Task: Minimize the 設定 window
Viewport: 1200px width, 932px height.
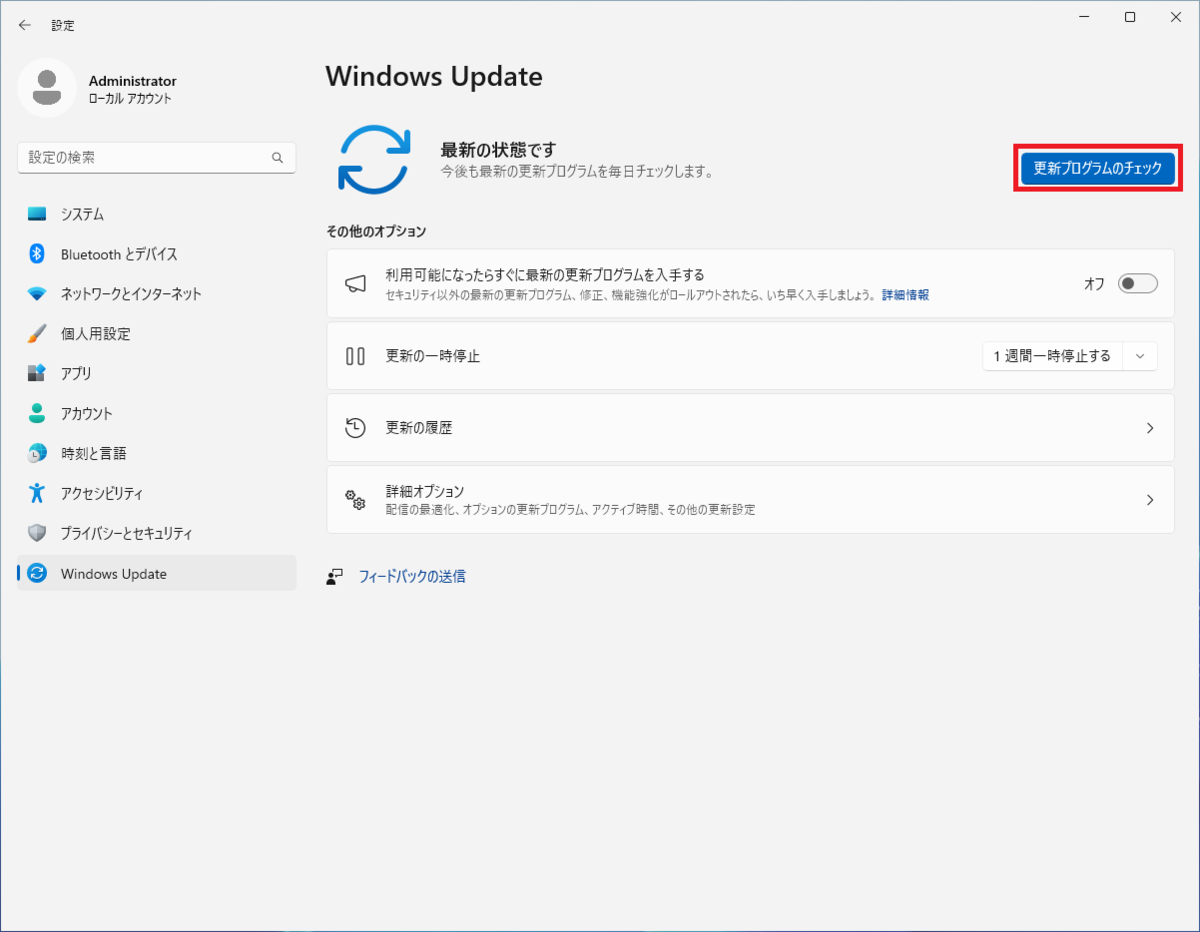Action: point(1084,17)
